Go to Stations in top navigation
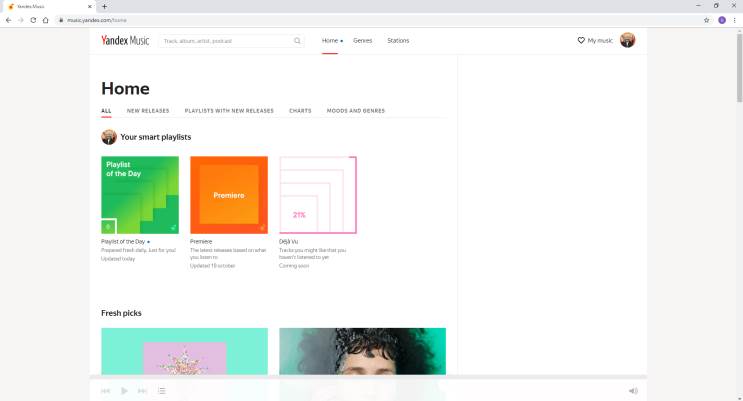This screenshot has width=743, height=401. coord(398,41)
